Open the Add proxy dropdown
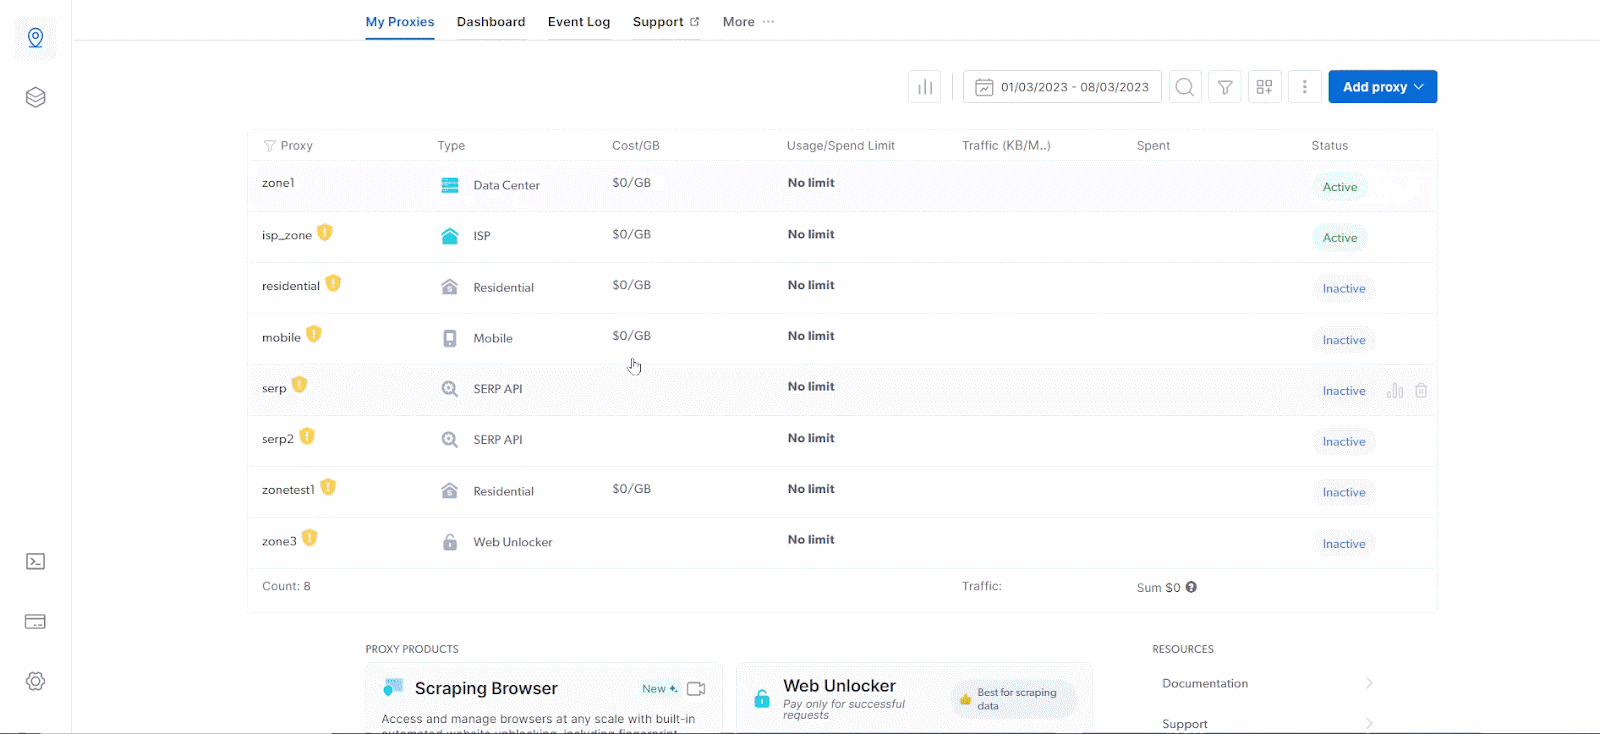The height and width of the screenshot is (734, 1600). 1383,87
